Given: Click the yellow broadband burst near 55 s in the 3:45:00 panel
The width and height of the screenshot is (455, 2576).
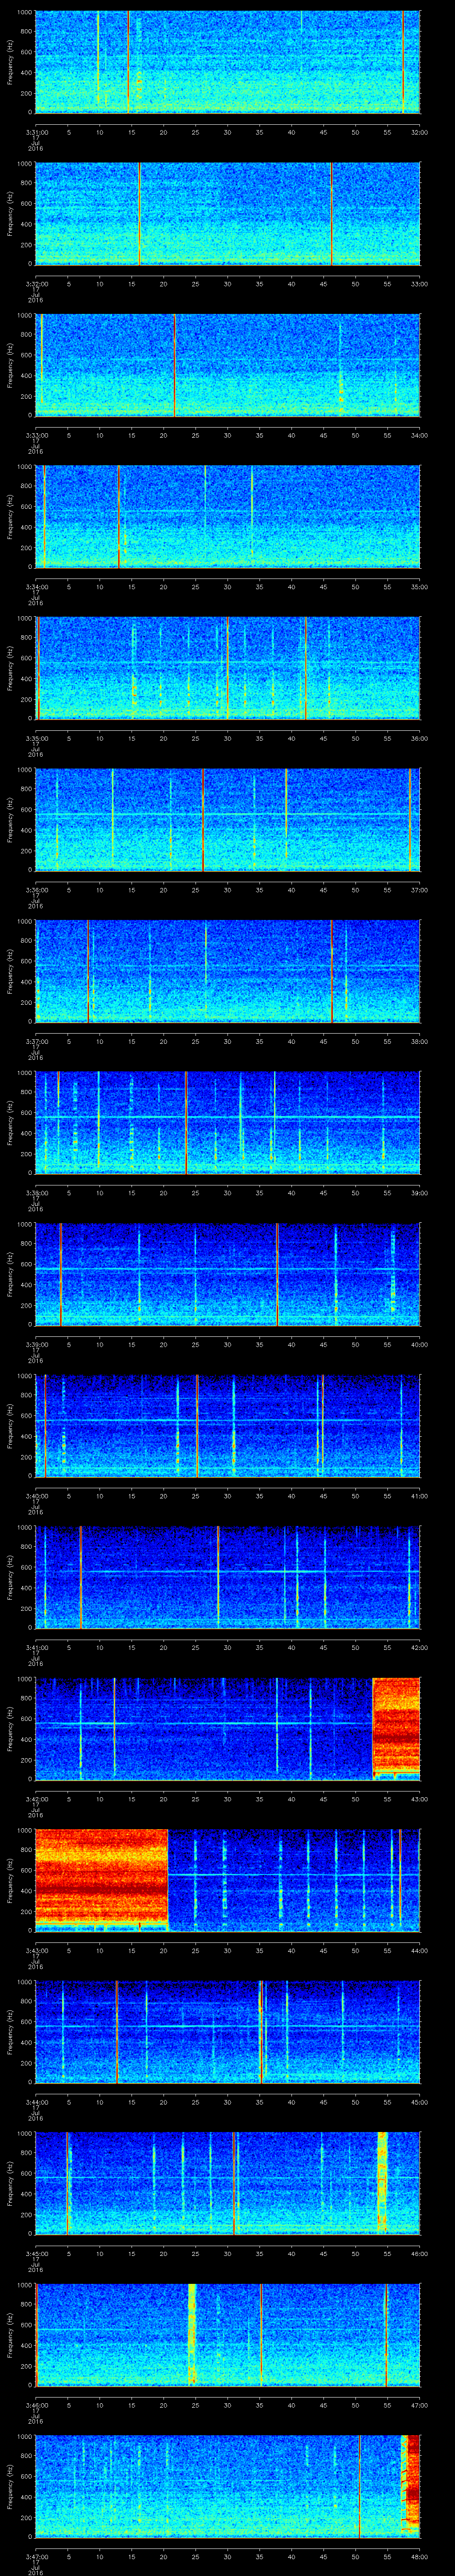Looking at the screenshot, I should click(x=382, y=2183).
